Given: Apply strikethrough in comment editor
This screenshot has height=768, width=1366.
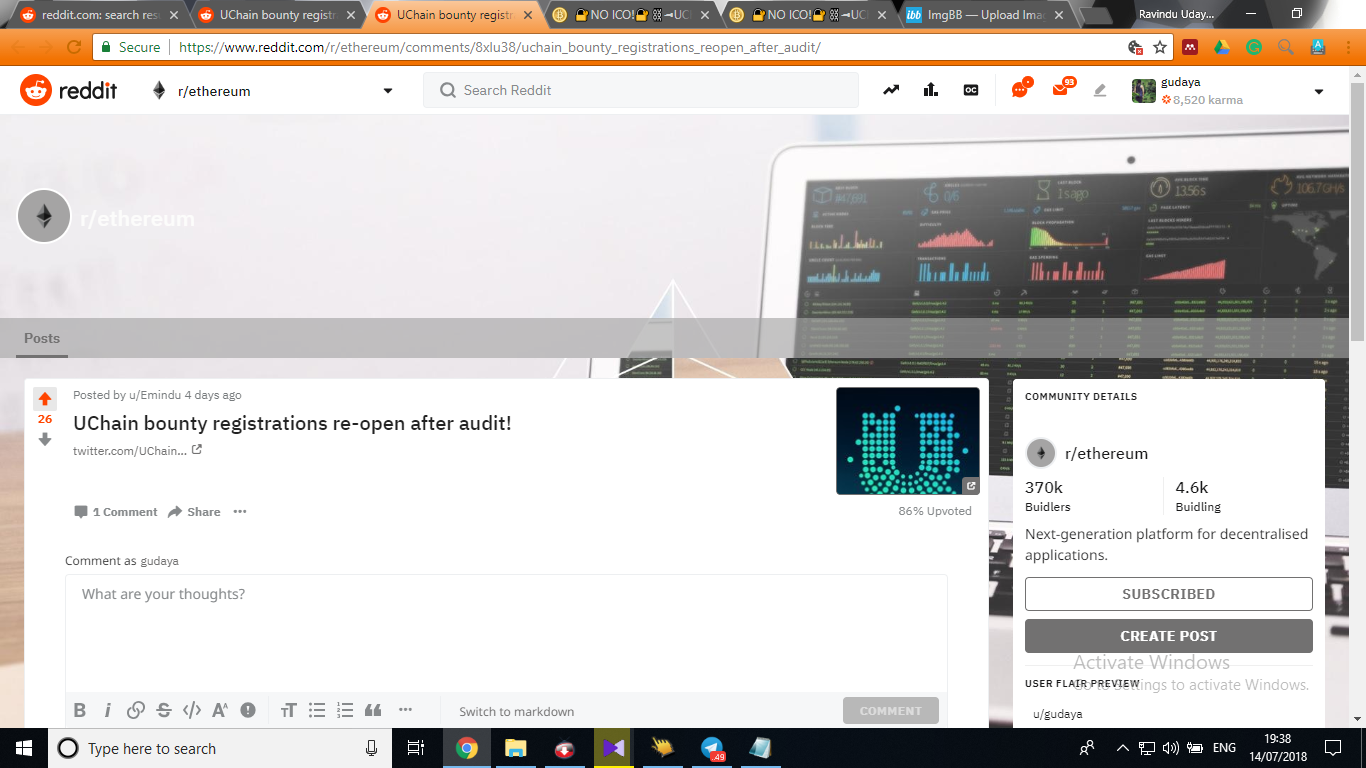Looking at the screenshot, I should 164,711.
